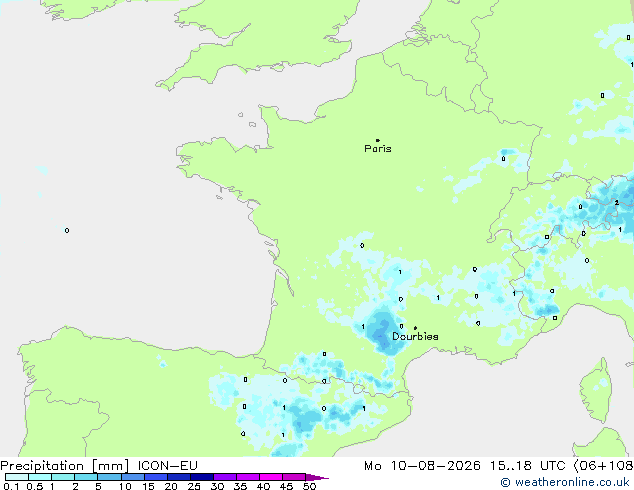Click the '45' legend tick label
This screenshot has width=634, height=490.
[x=286, y=486]
